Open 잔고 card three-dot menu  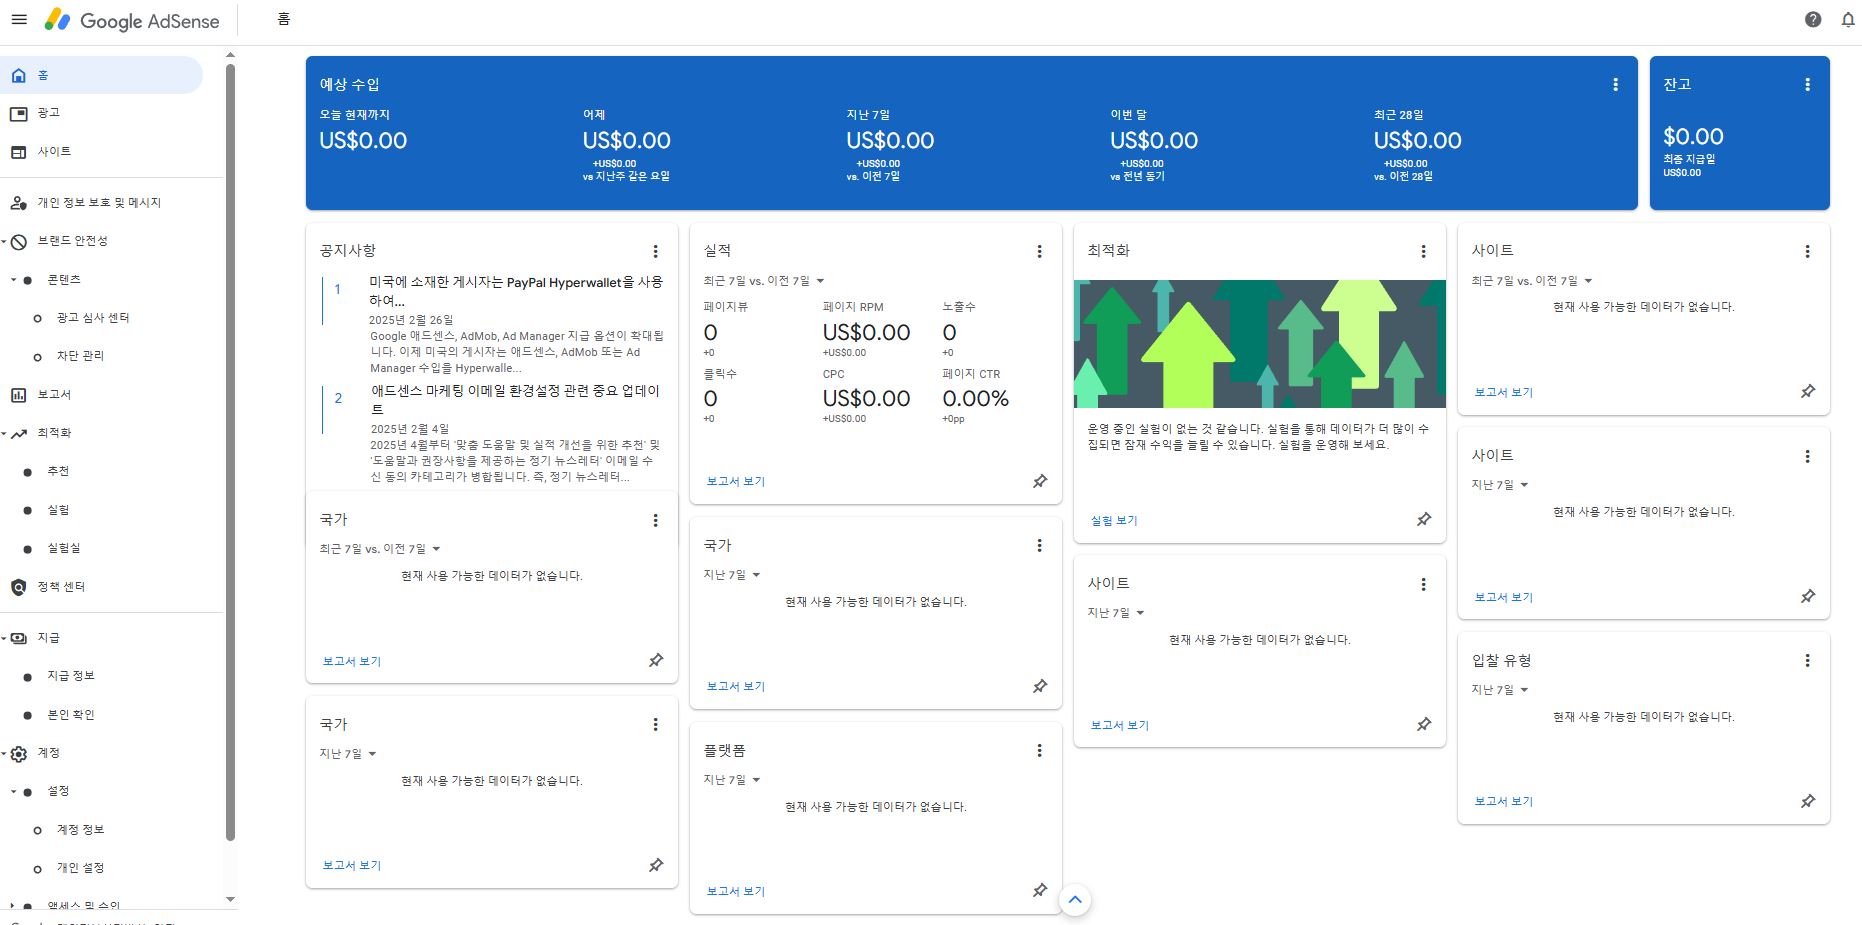coord(1808,85)
